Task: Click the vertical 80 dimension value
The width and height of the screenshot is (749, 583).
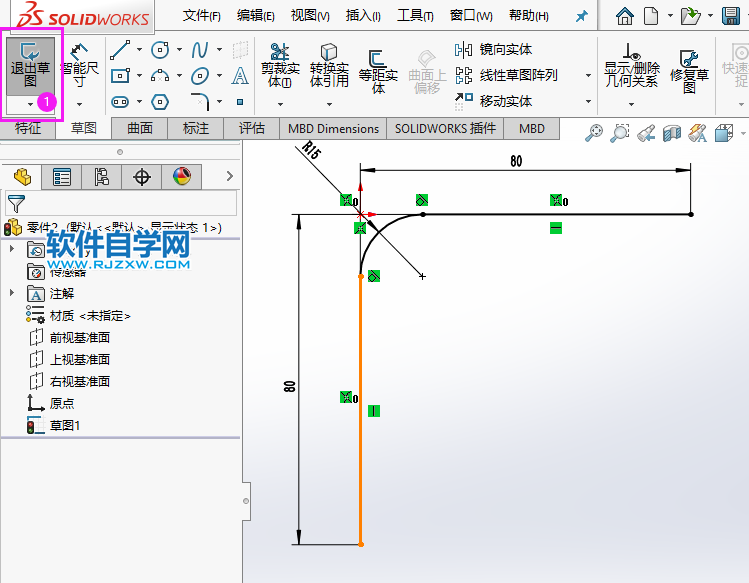Action: 289,386
